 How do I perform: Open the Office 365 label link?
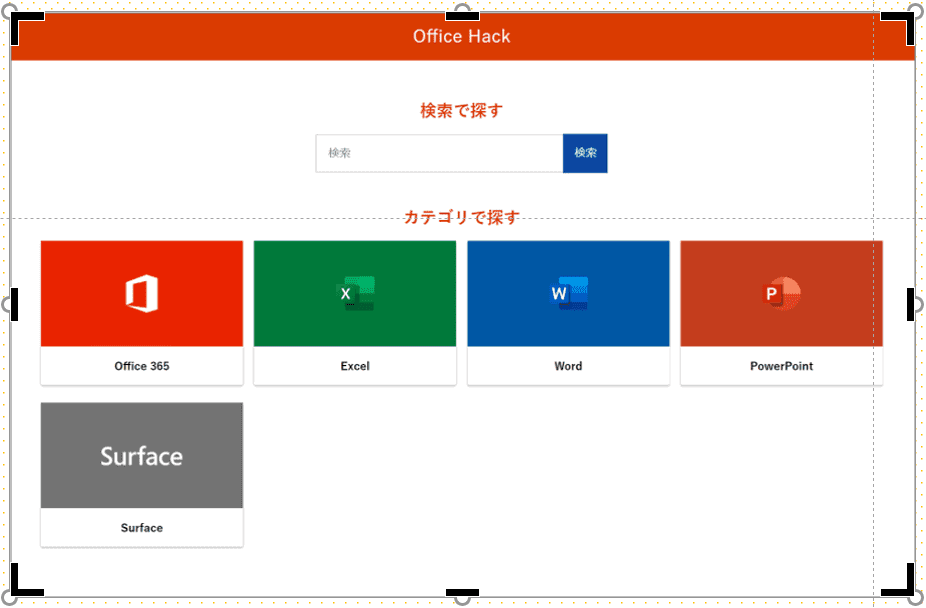tap(142, 366)
